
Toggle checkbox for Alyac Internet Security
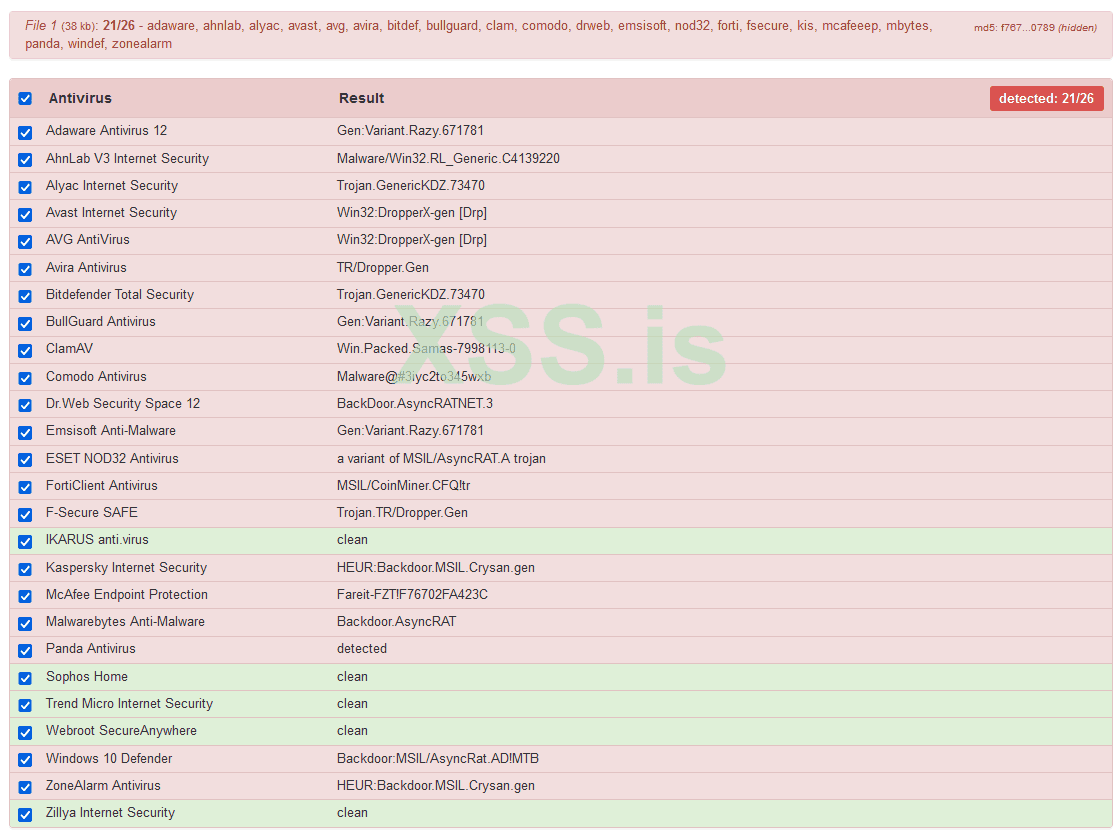(25, 187)
